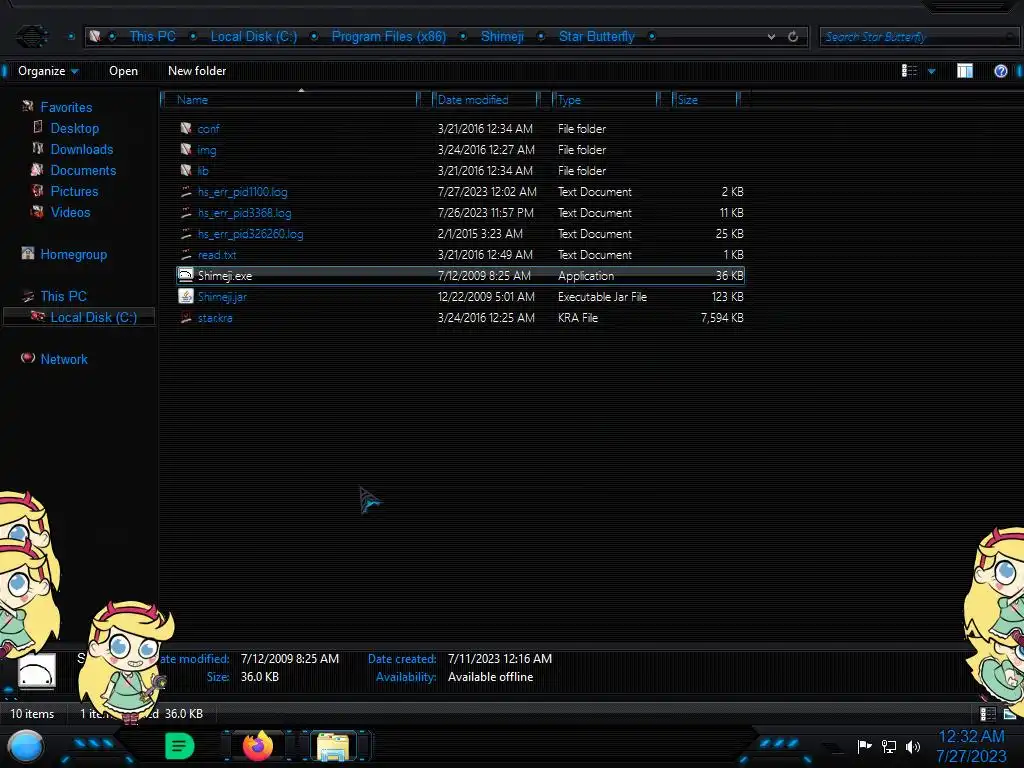
Task: Sort by the Size column header
Action: 706,100
